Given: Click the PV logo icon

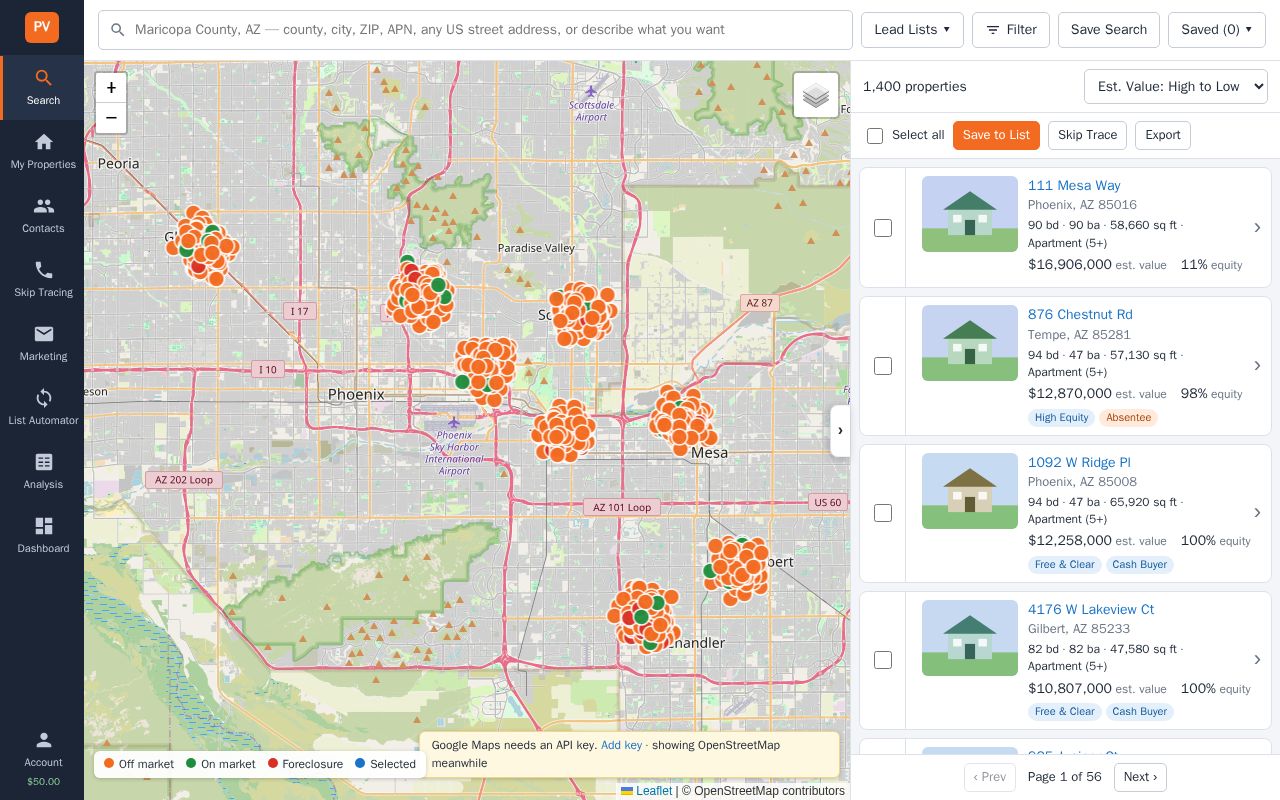Looking at the screenshot, I should point(42,27).
